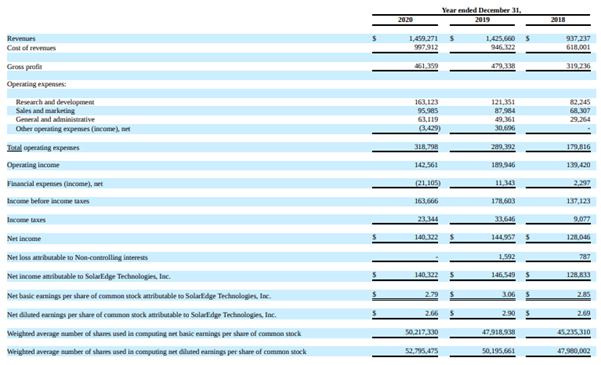Select 2019 net income value 144,957
Image resolution: width=601 pixels, height=365 pixels.
coord(503,237)
